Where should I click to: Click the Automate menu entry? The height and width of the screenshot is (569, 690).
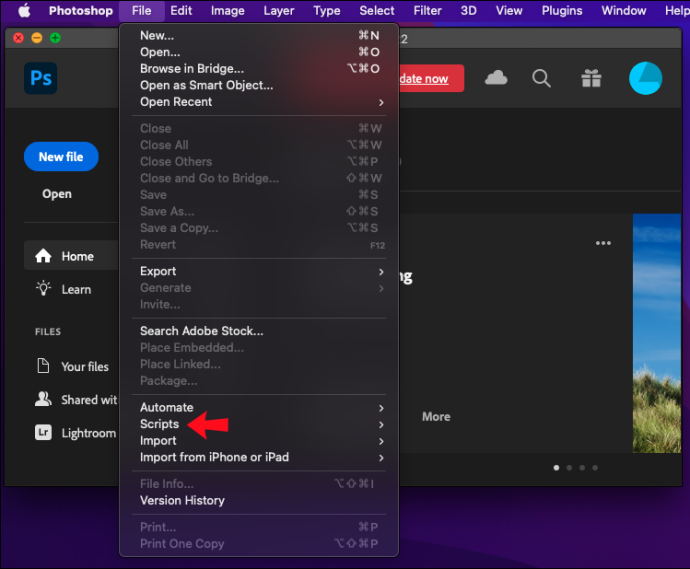259,407
